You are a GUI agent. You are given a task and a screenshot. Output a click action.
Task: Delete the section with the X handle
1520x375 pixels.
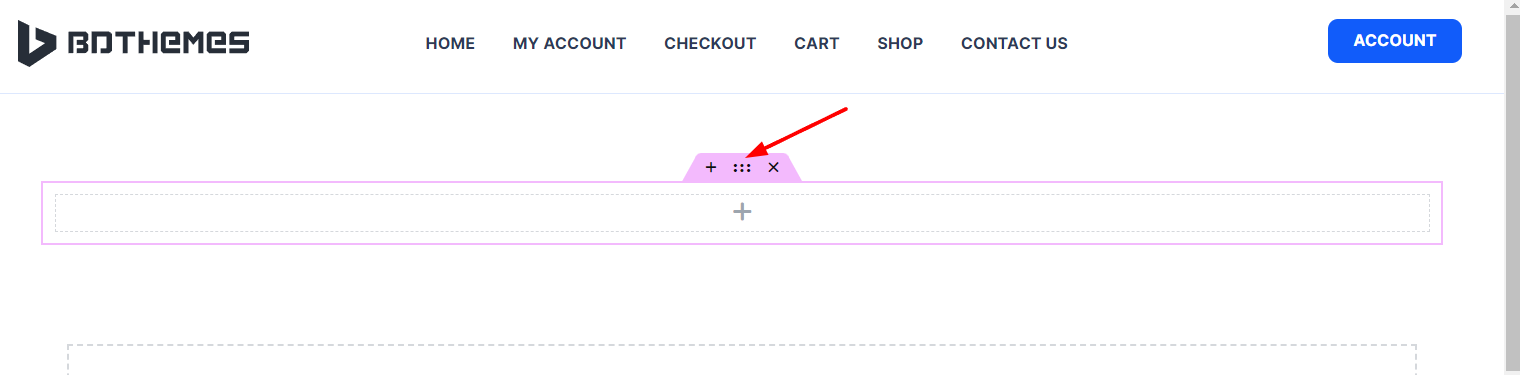pyautogui.click(x=773, y=167)
